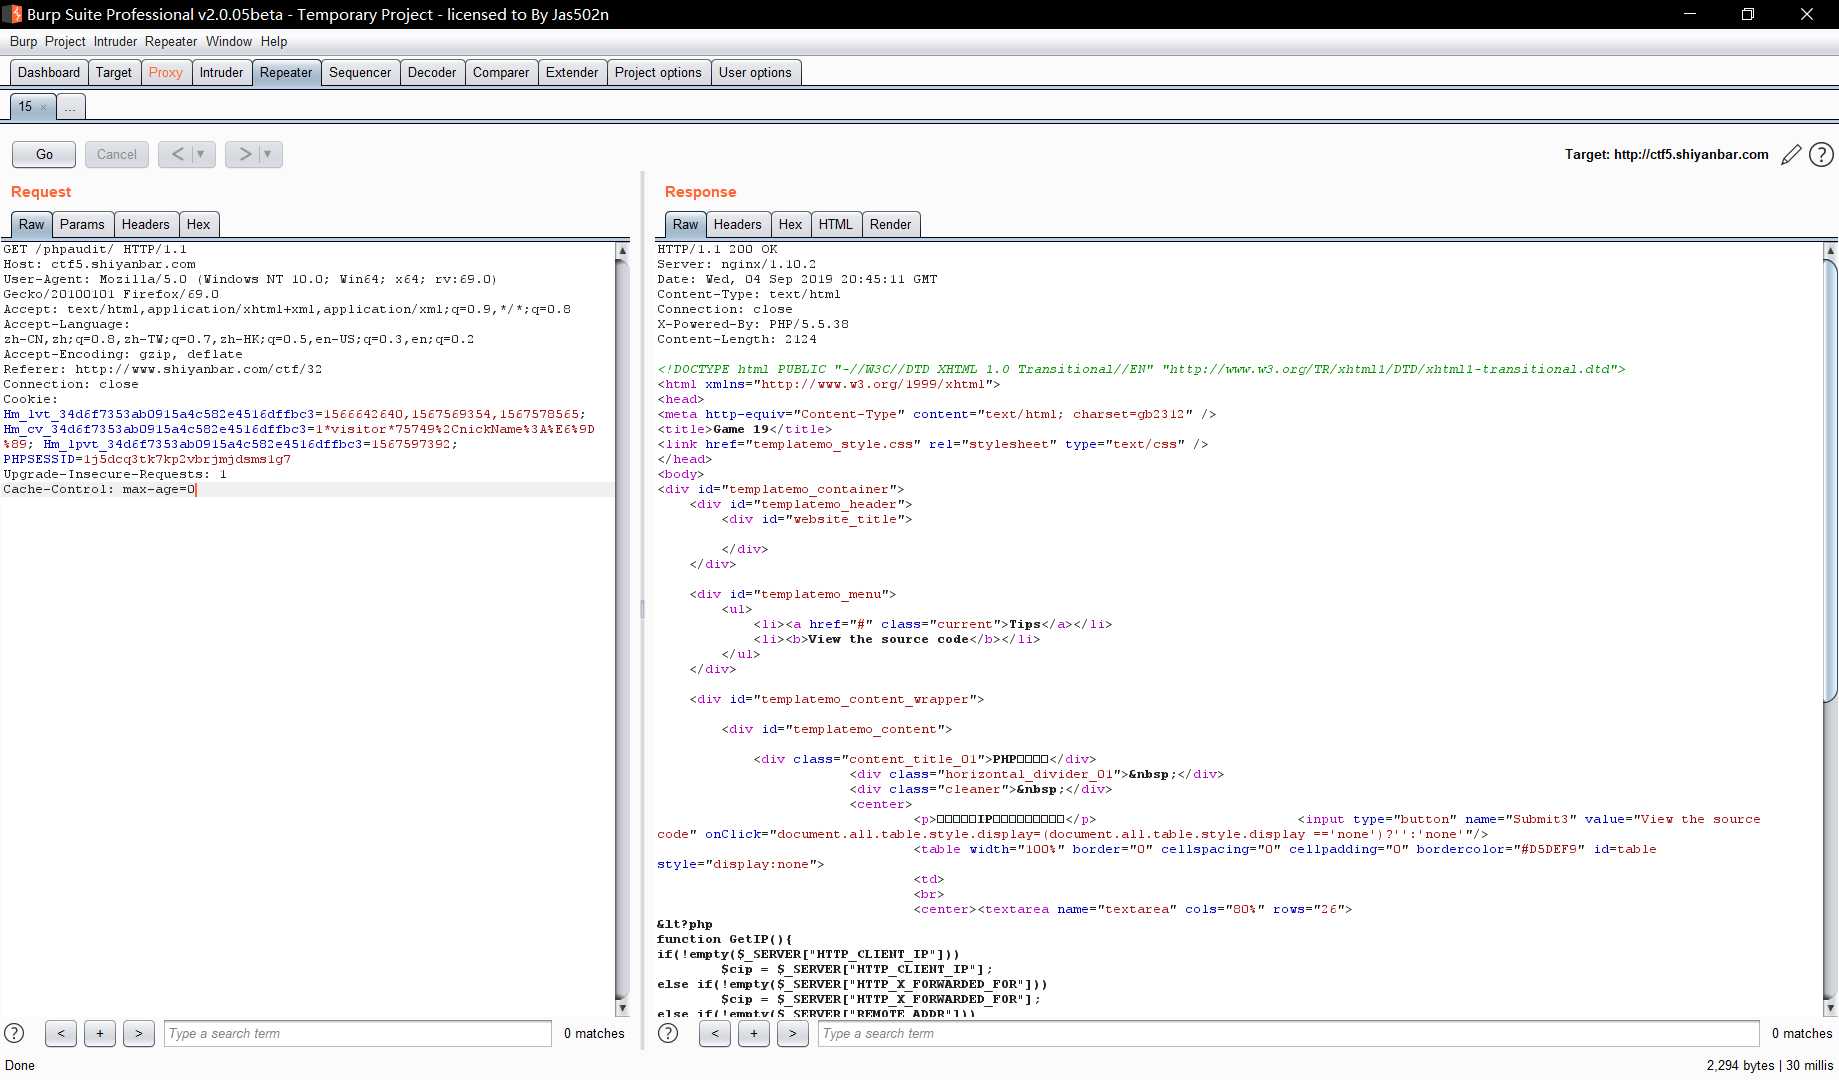Click the plus button in response search
Screen dimensions: 1839x1080
[754, 1033]
